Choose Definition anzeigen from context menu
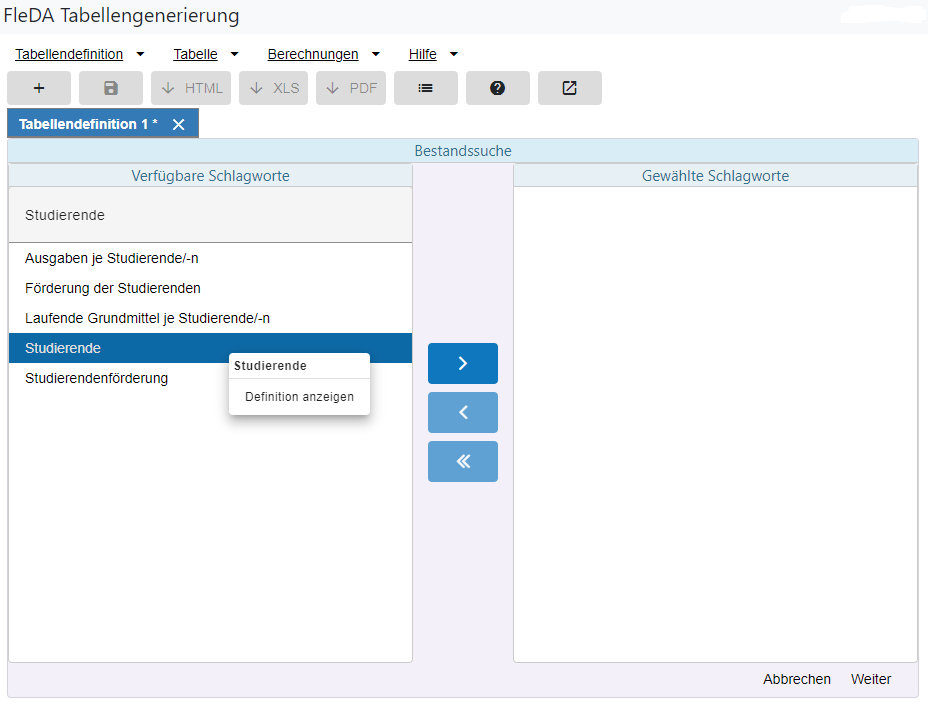The height and width of the screenshot is (707, 928). pos(299,397)
